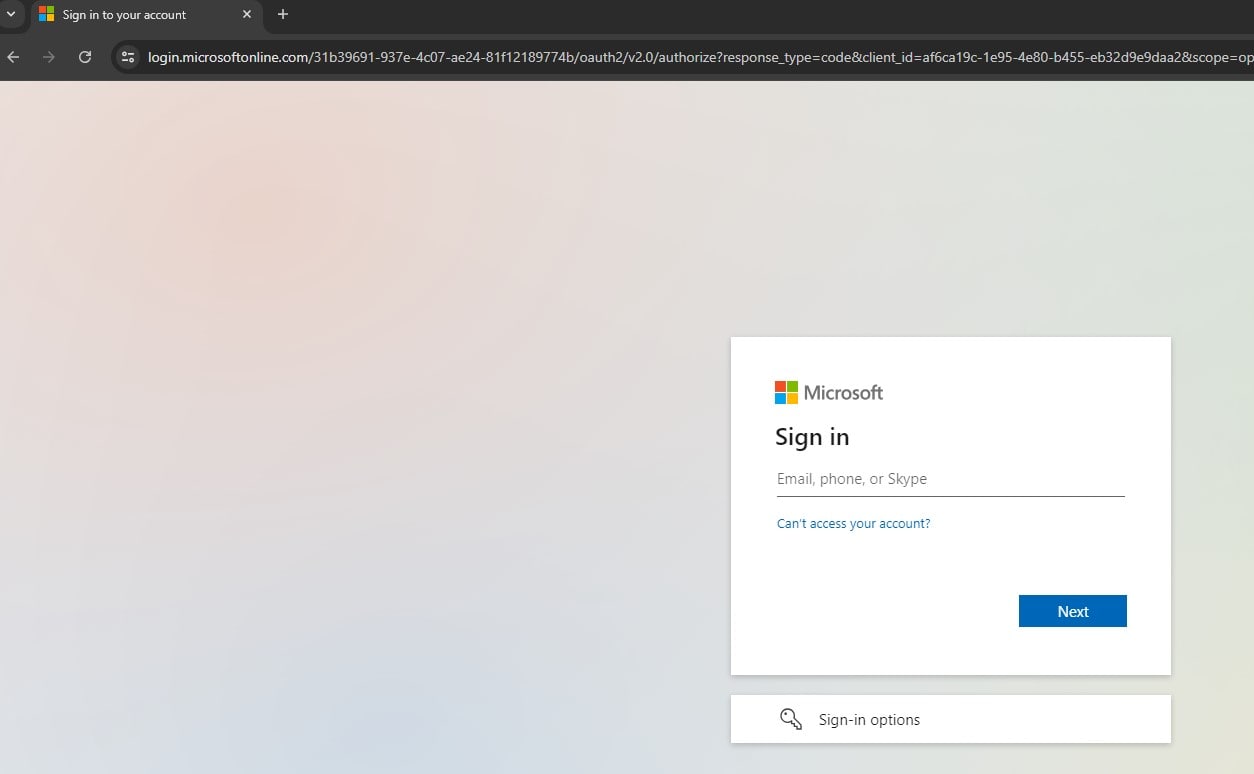Close the 'Sign in to your account' tab
The image size is (1254, 774).
tap(247, 15)
